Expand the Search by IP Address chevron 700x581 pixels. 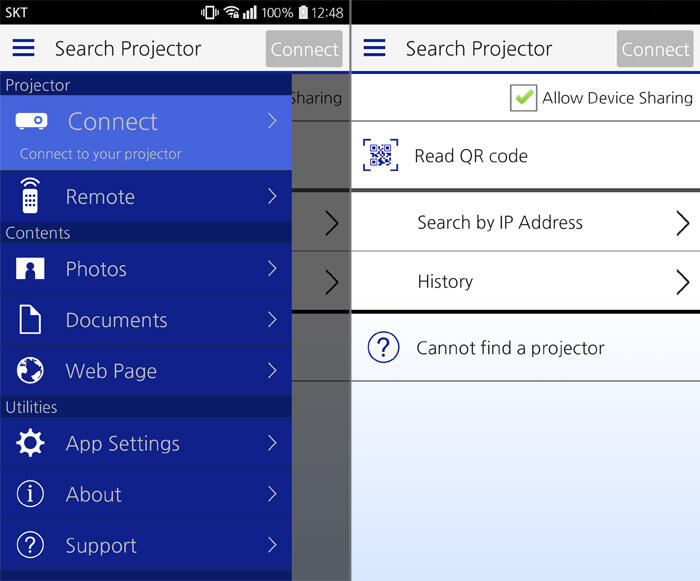(x=683, y=222)
